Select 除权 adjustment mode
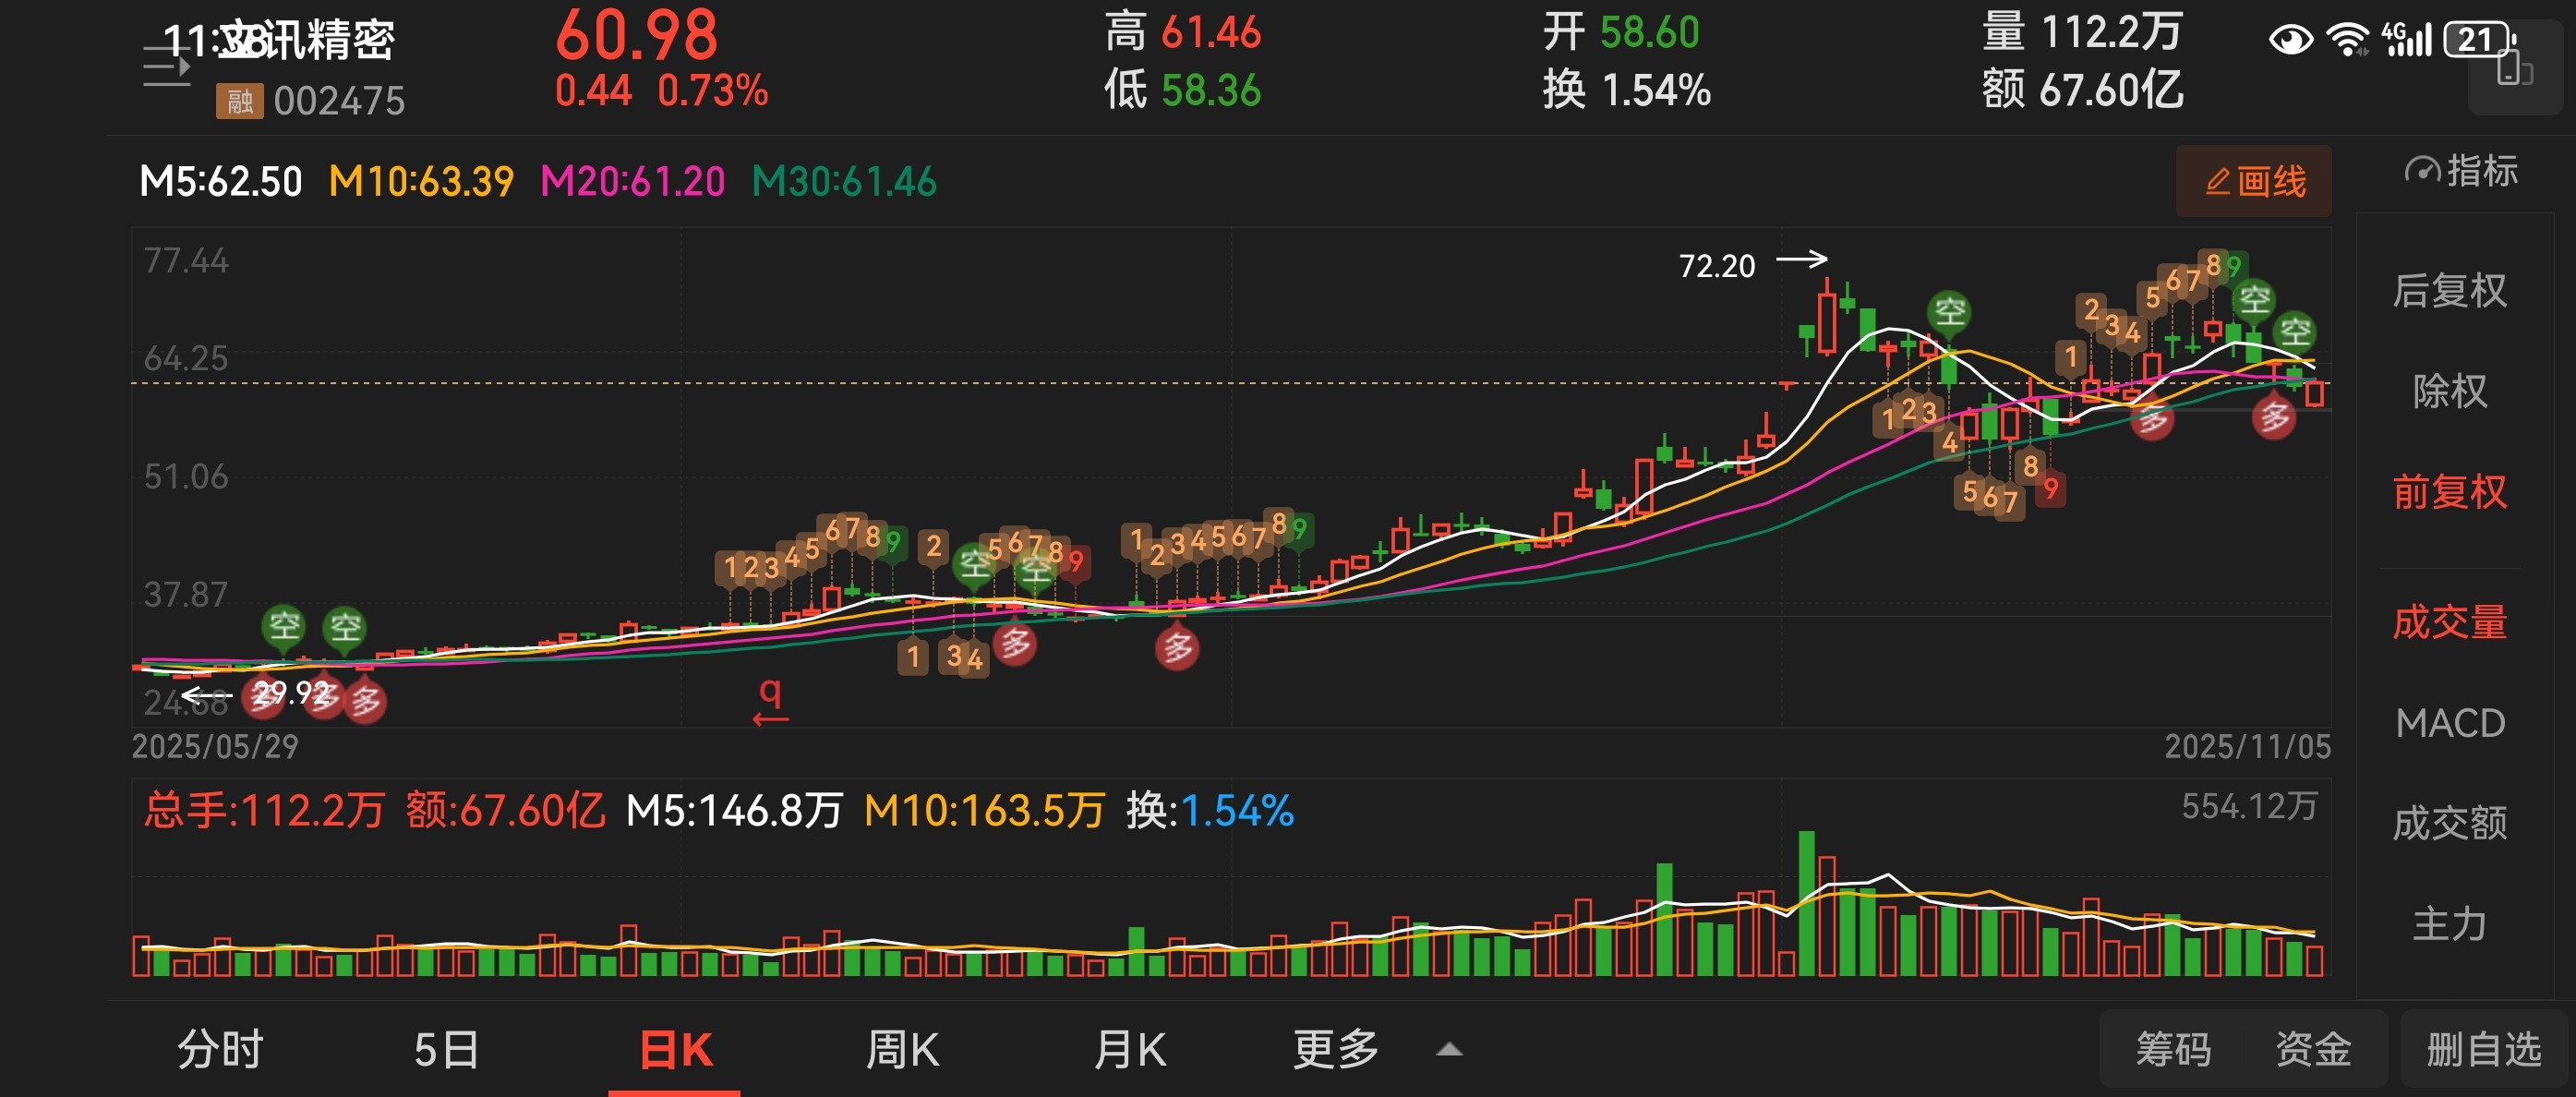 click(x=2449, y=391)
